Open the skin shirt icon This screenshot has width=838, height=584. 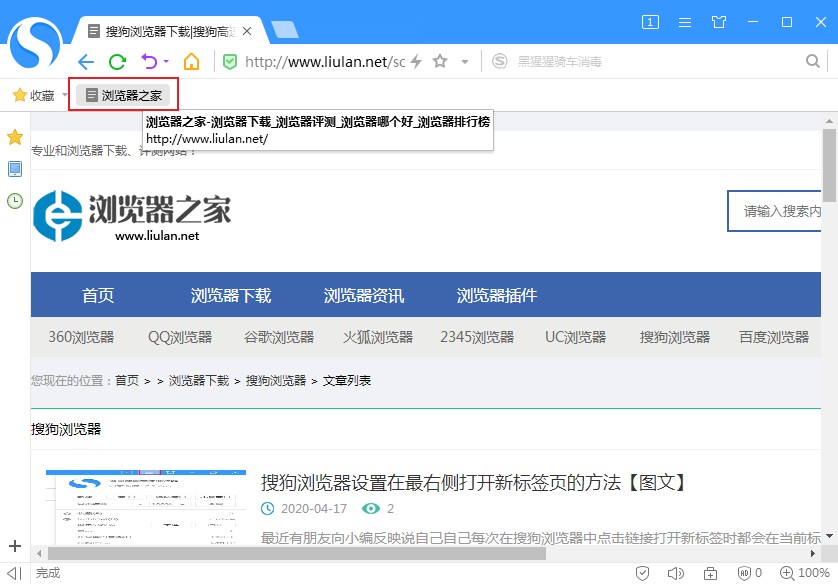719,22
